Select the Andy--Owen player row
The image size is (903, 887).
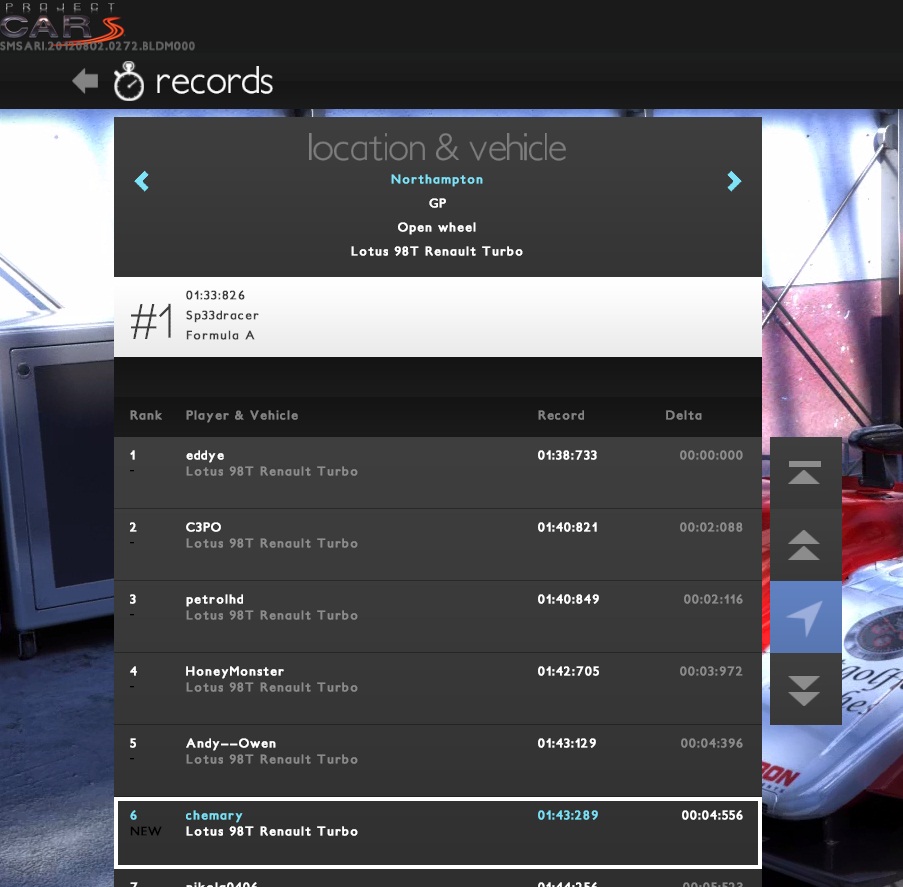tap(438, 760)
